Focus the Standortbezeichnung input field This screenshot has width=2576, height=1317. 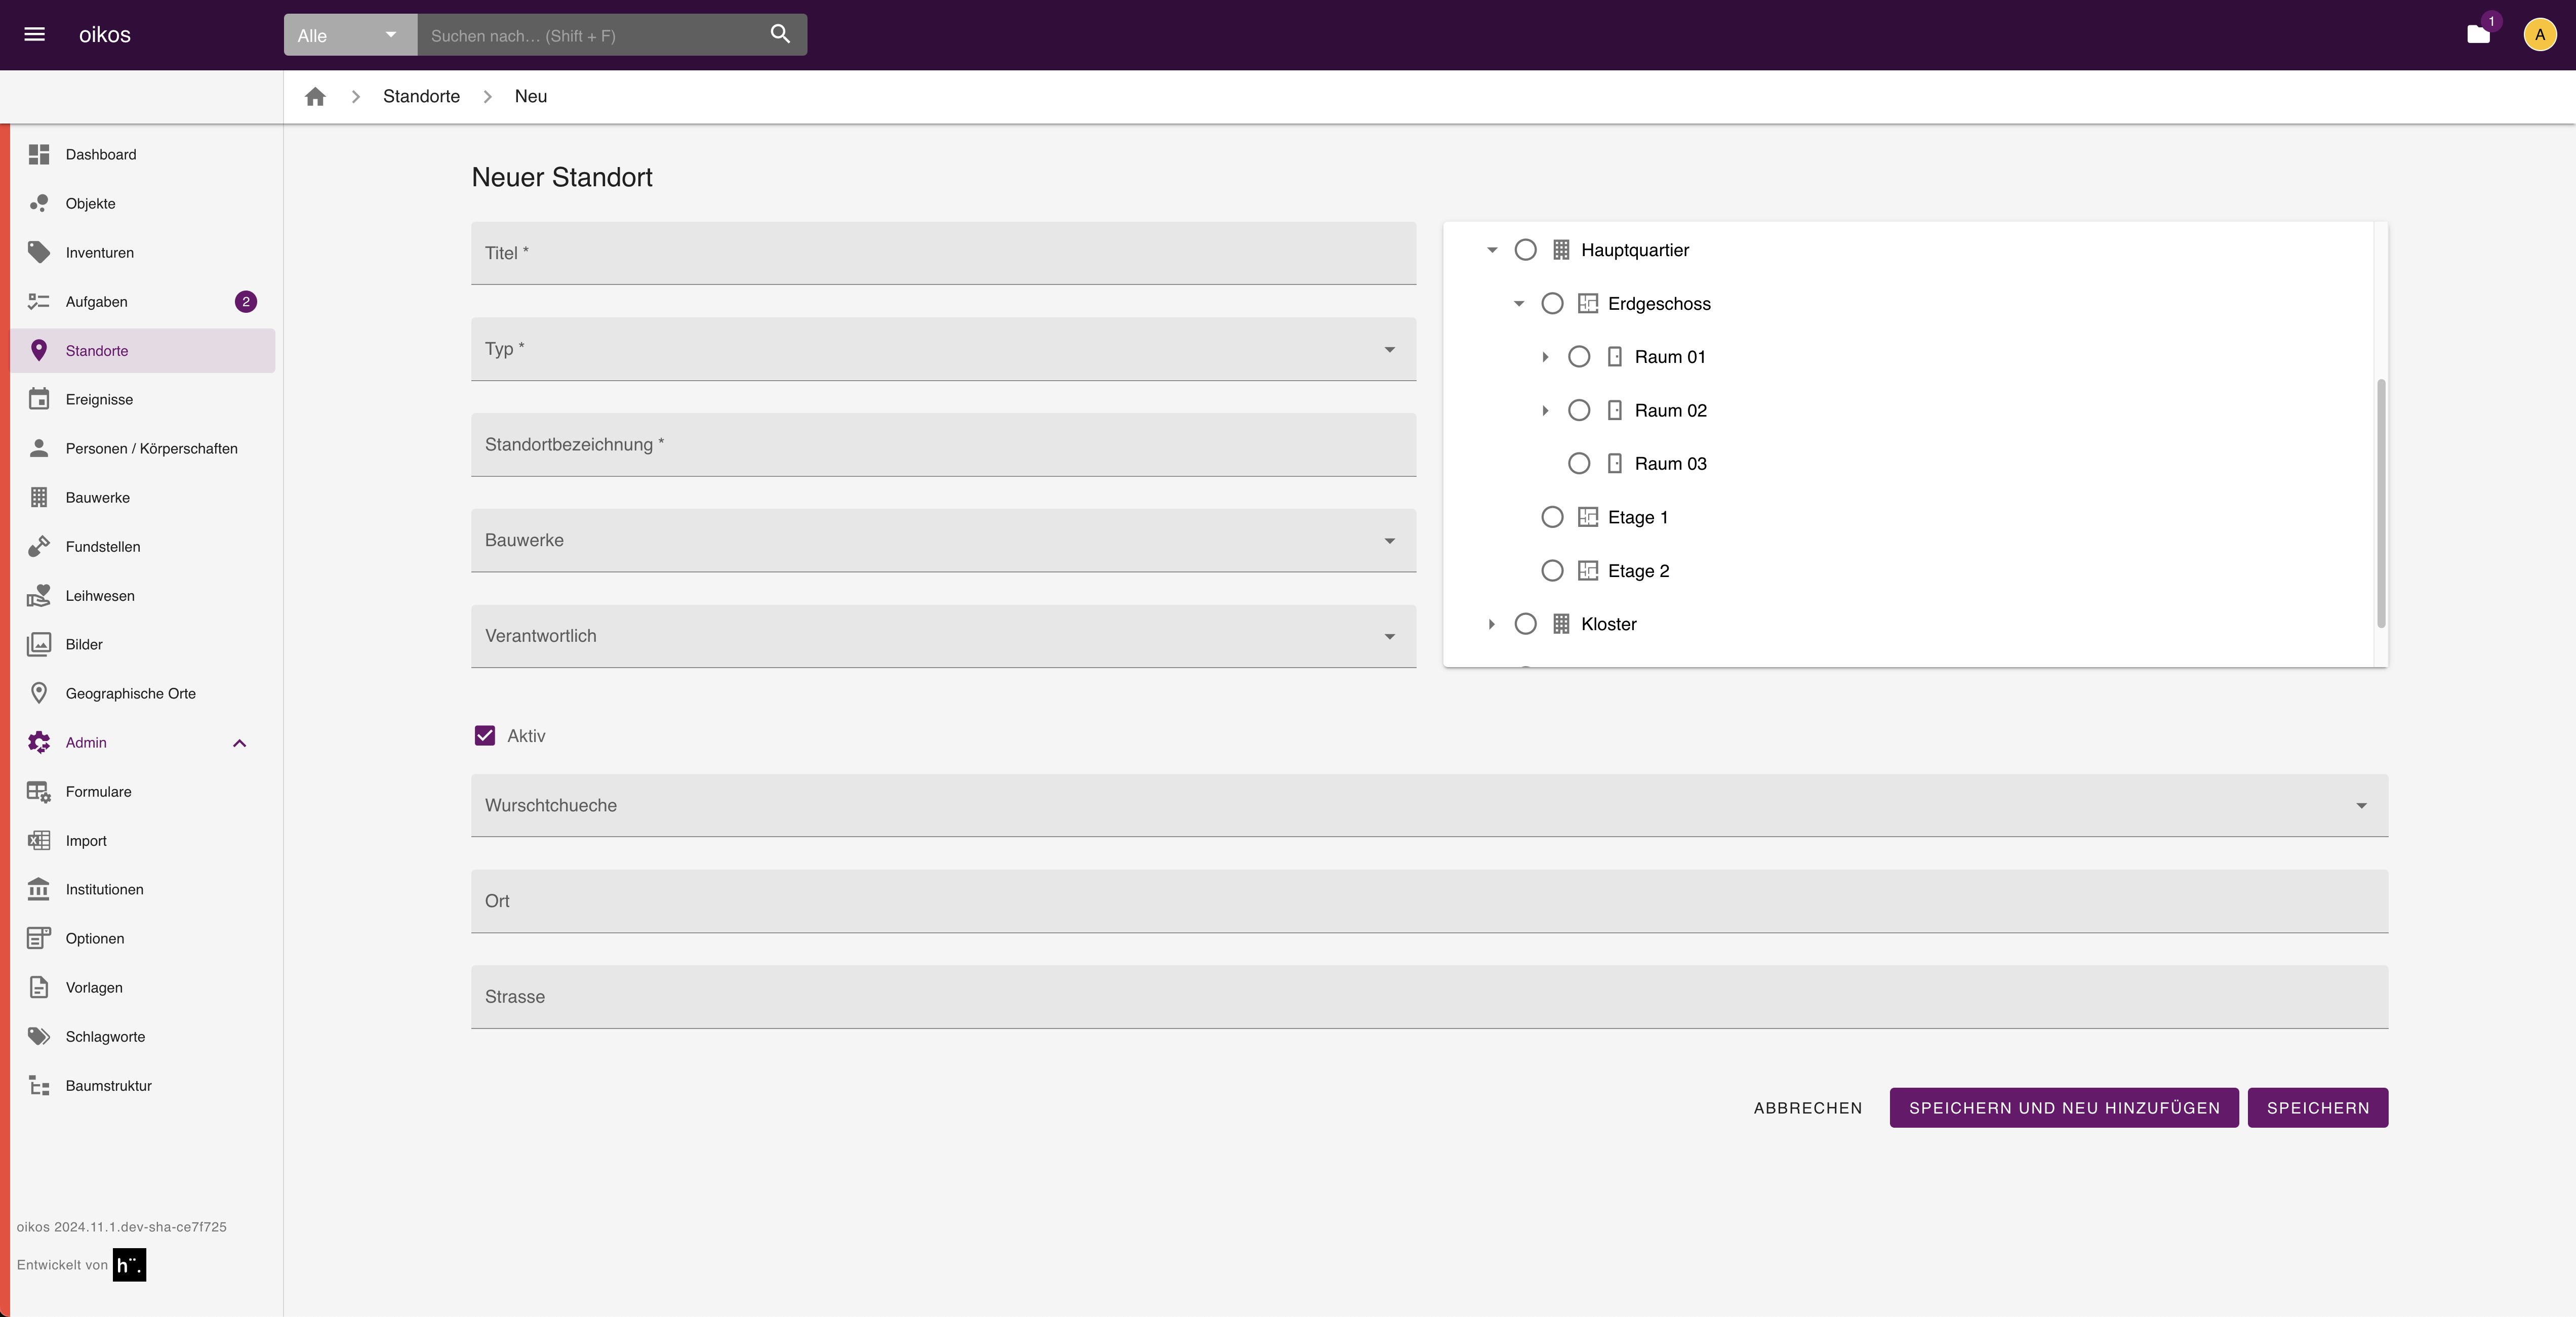pyautogui.click(x=943, y=444)
